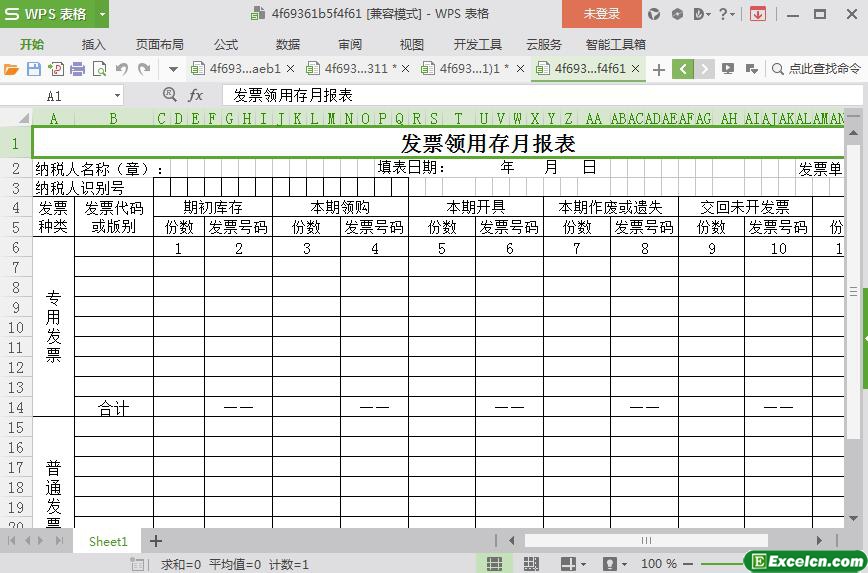Screen dimensions: 868x573
Task: Click the fx insert function icon
Action: (x=195, y=95)
